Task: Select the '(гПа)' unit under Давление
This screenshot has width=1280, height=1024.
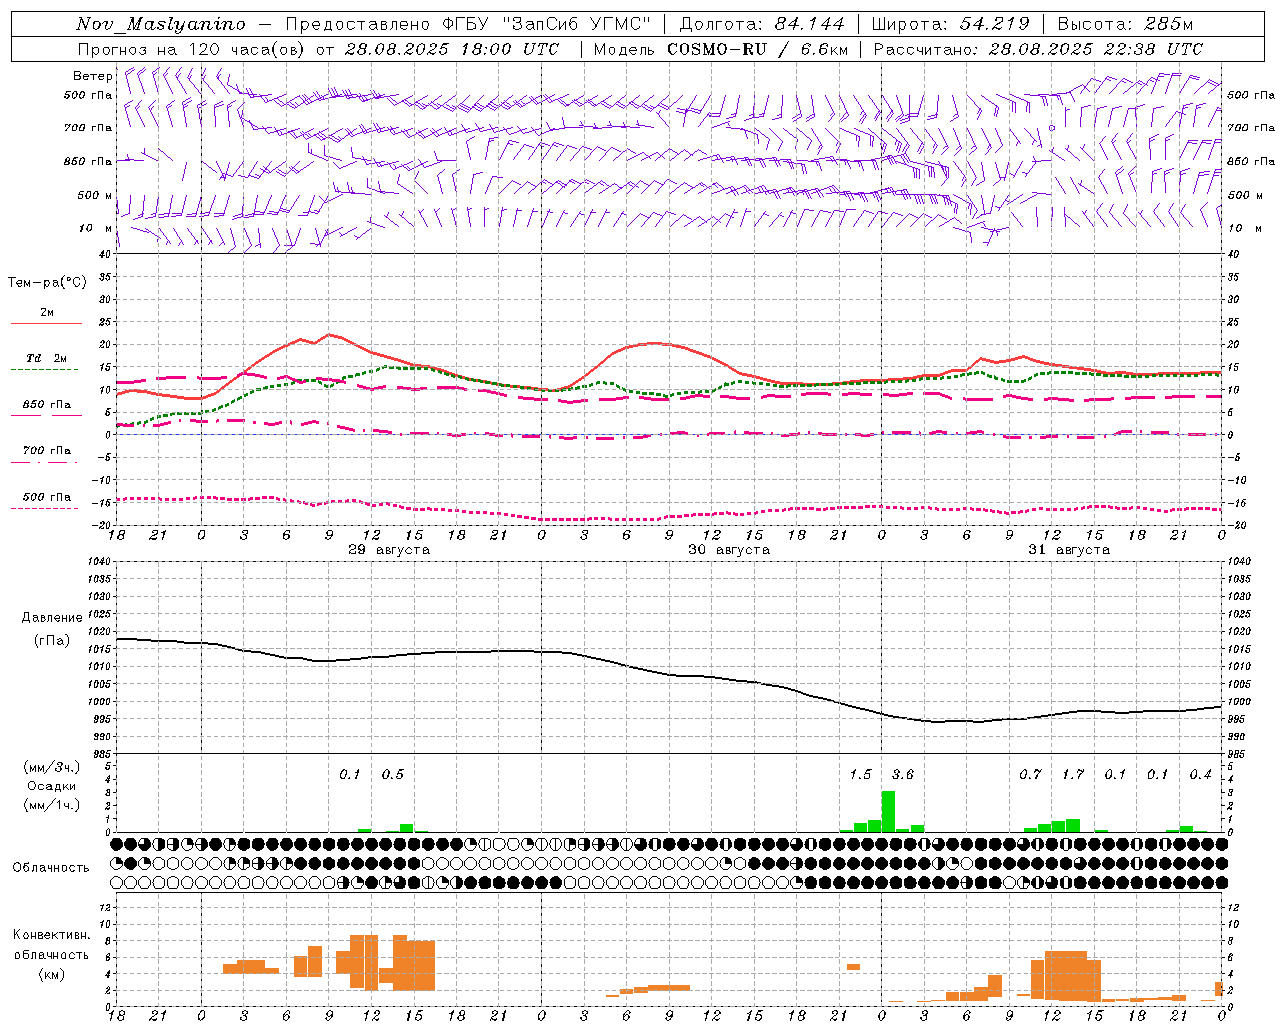Action: (51, 640)
